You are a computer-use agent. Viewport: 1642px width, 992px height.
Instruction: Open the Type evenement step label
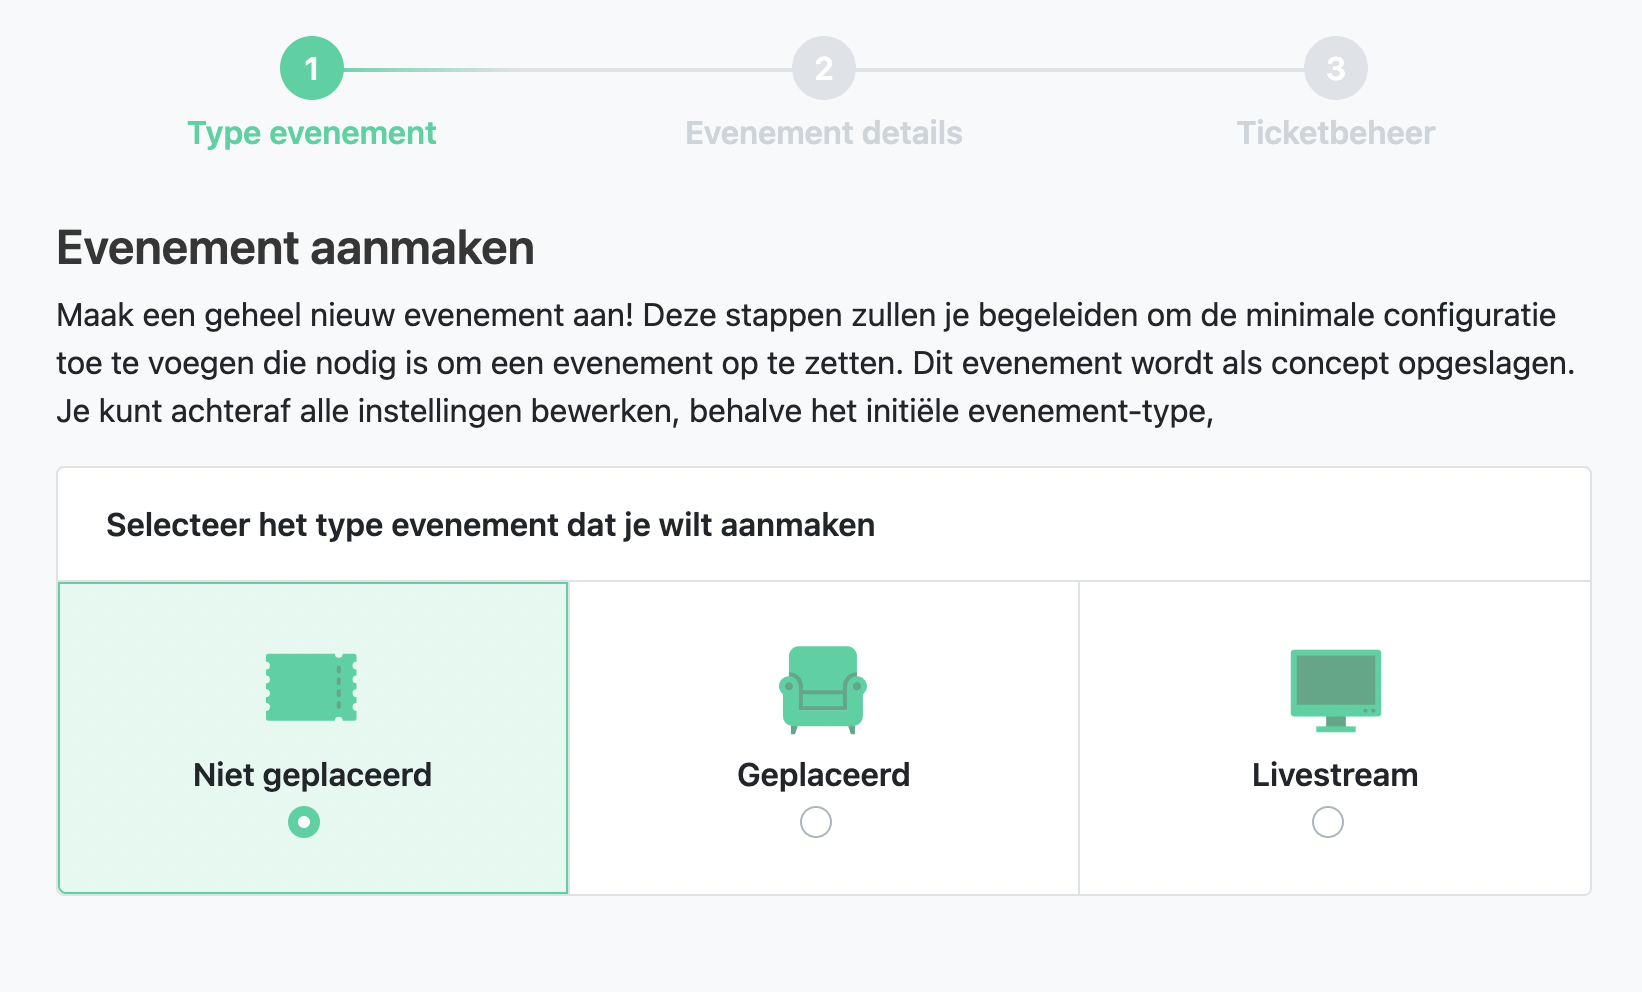pos(312,133)
